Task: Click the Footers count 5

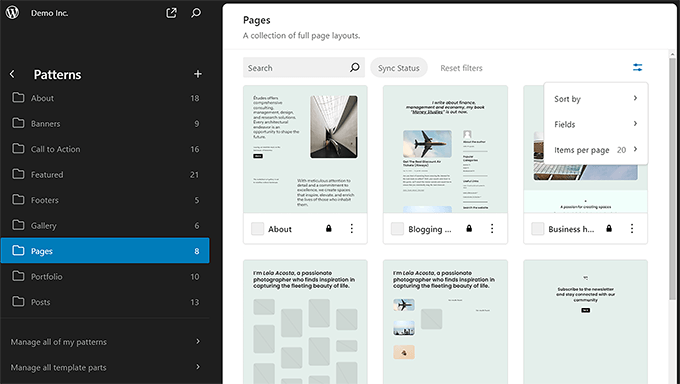Action: pos(196,200)
